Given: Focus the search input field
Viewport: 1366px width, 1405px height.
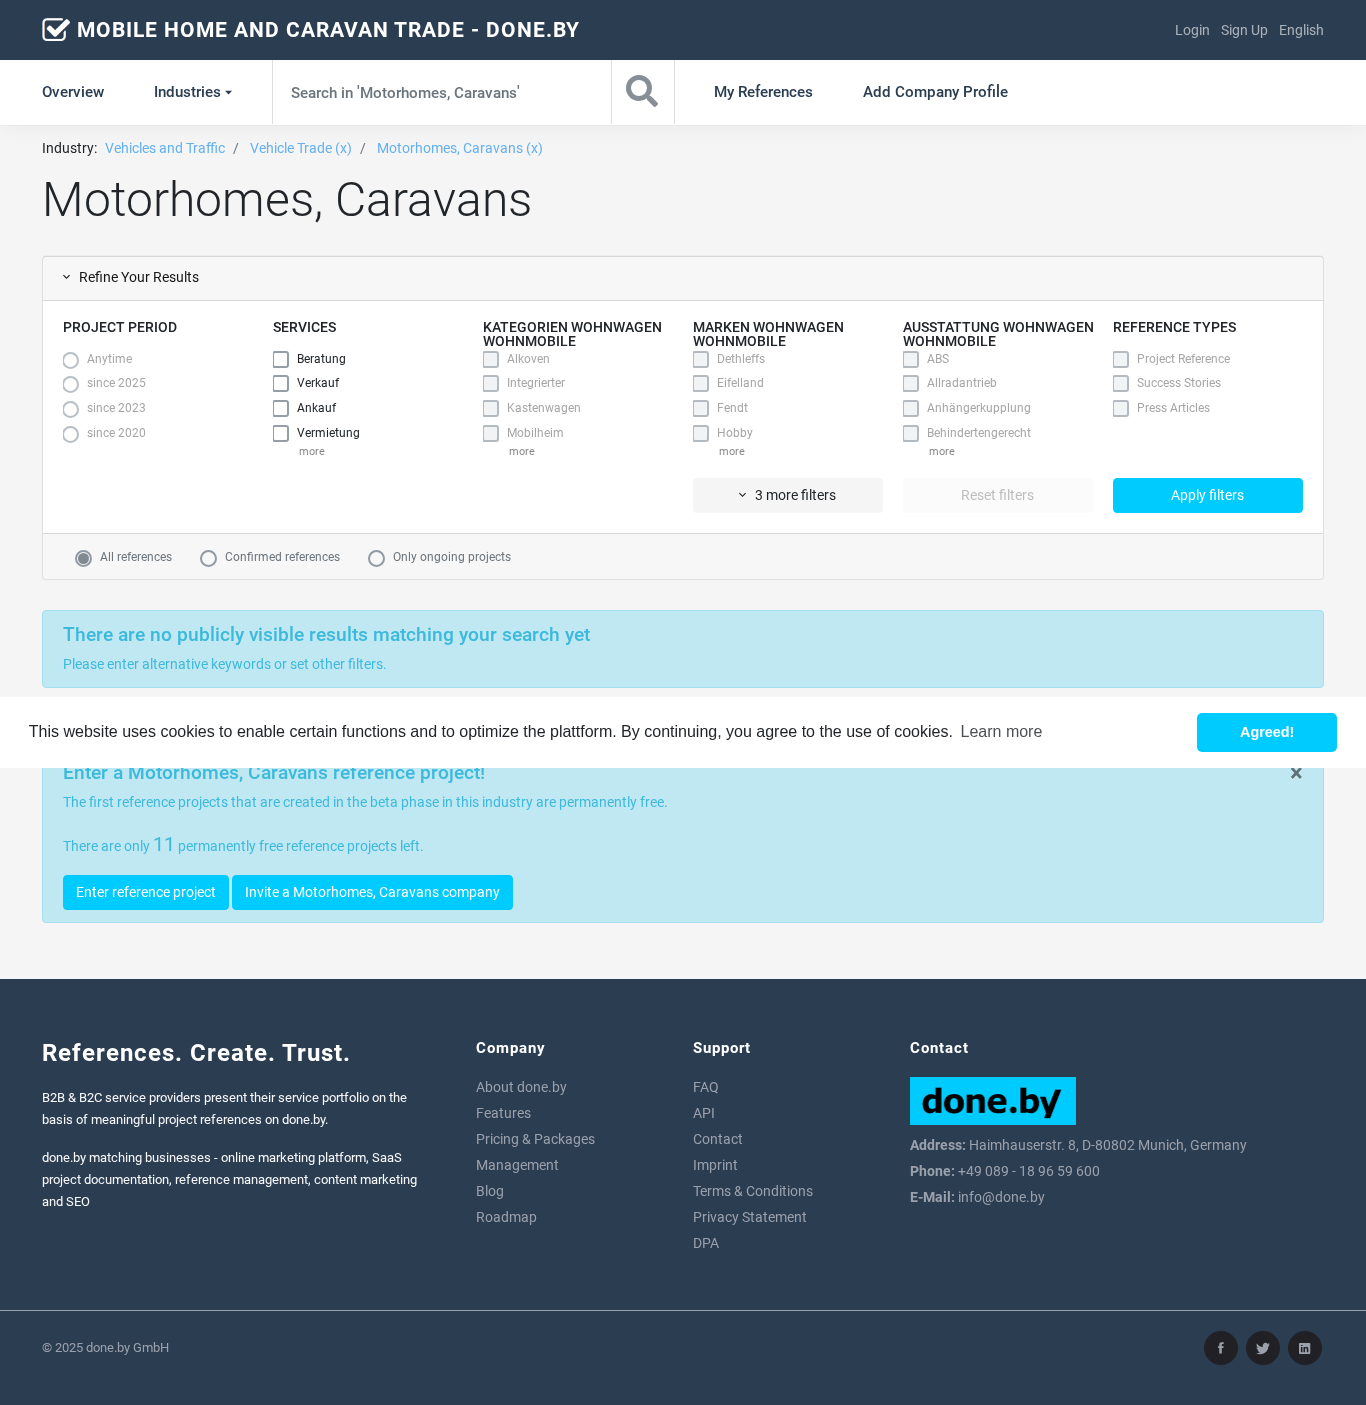Looking at the screenshot, I should click(442, 92).
